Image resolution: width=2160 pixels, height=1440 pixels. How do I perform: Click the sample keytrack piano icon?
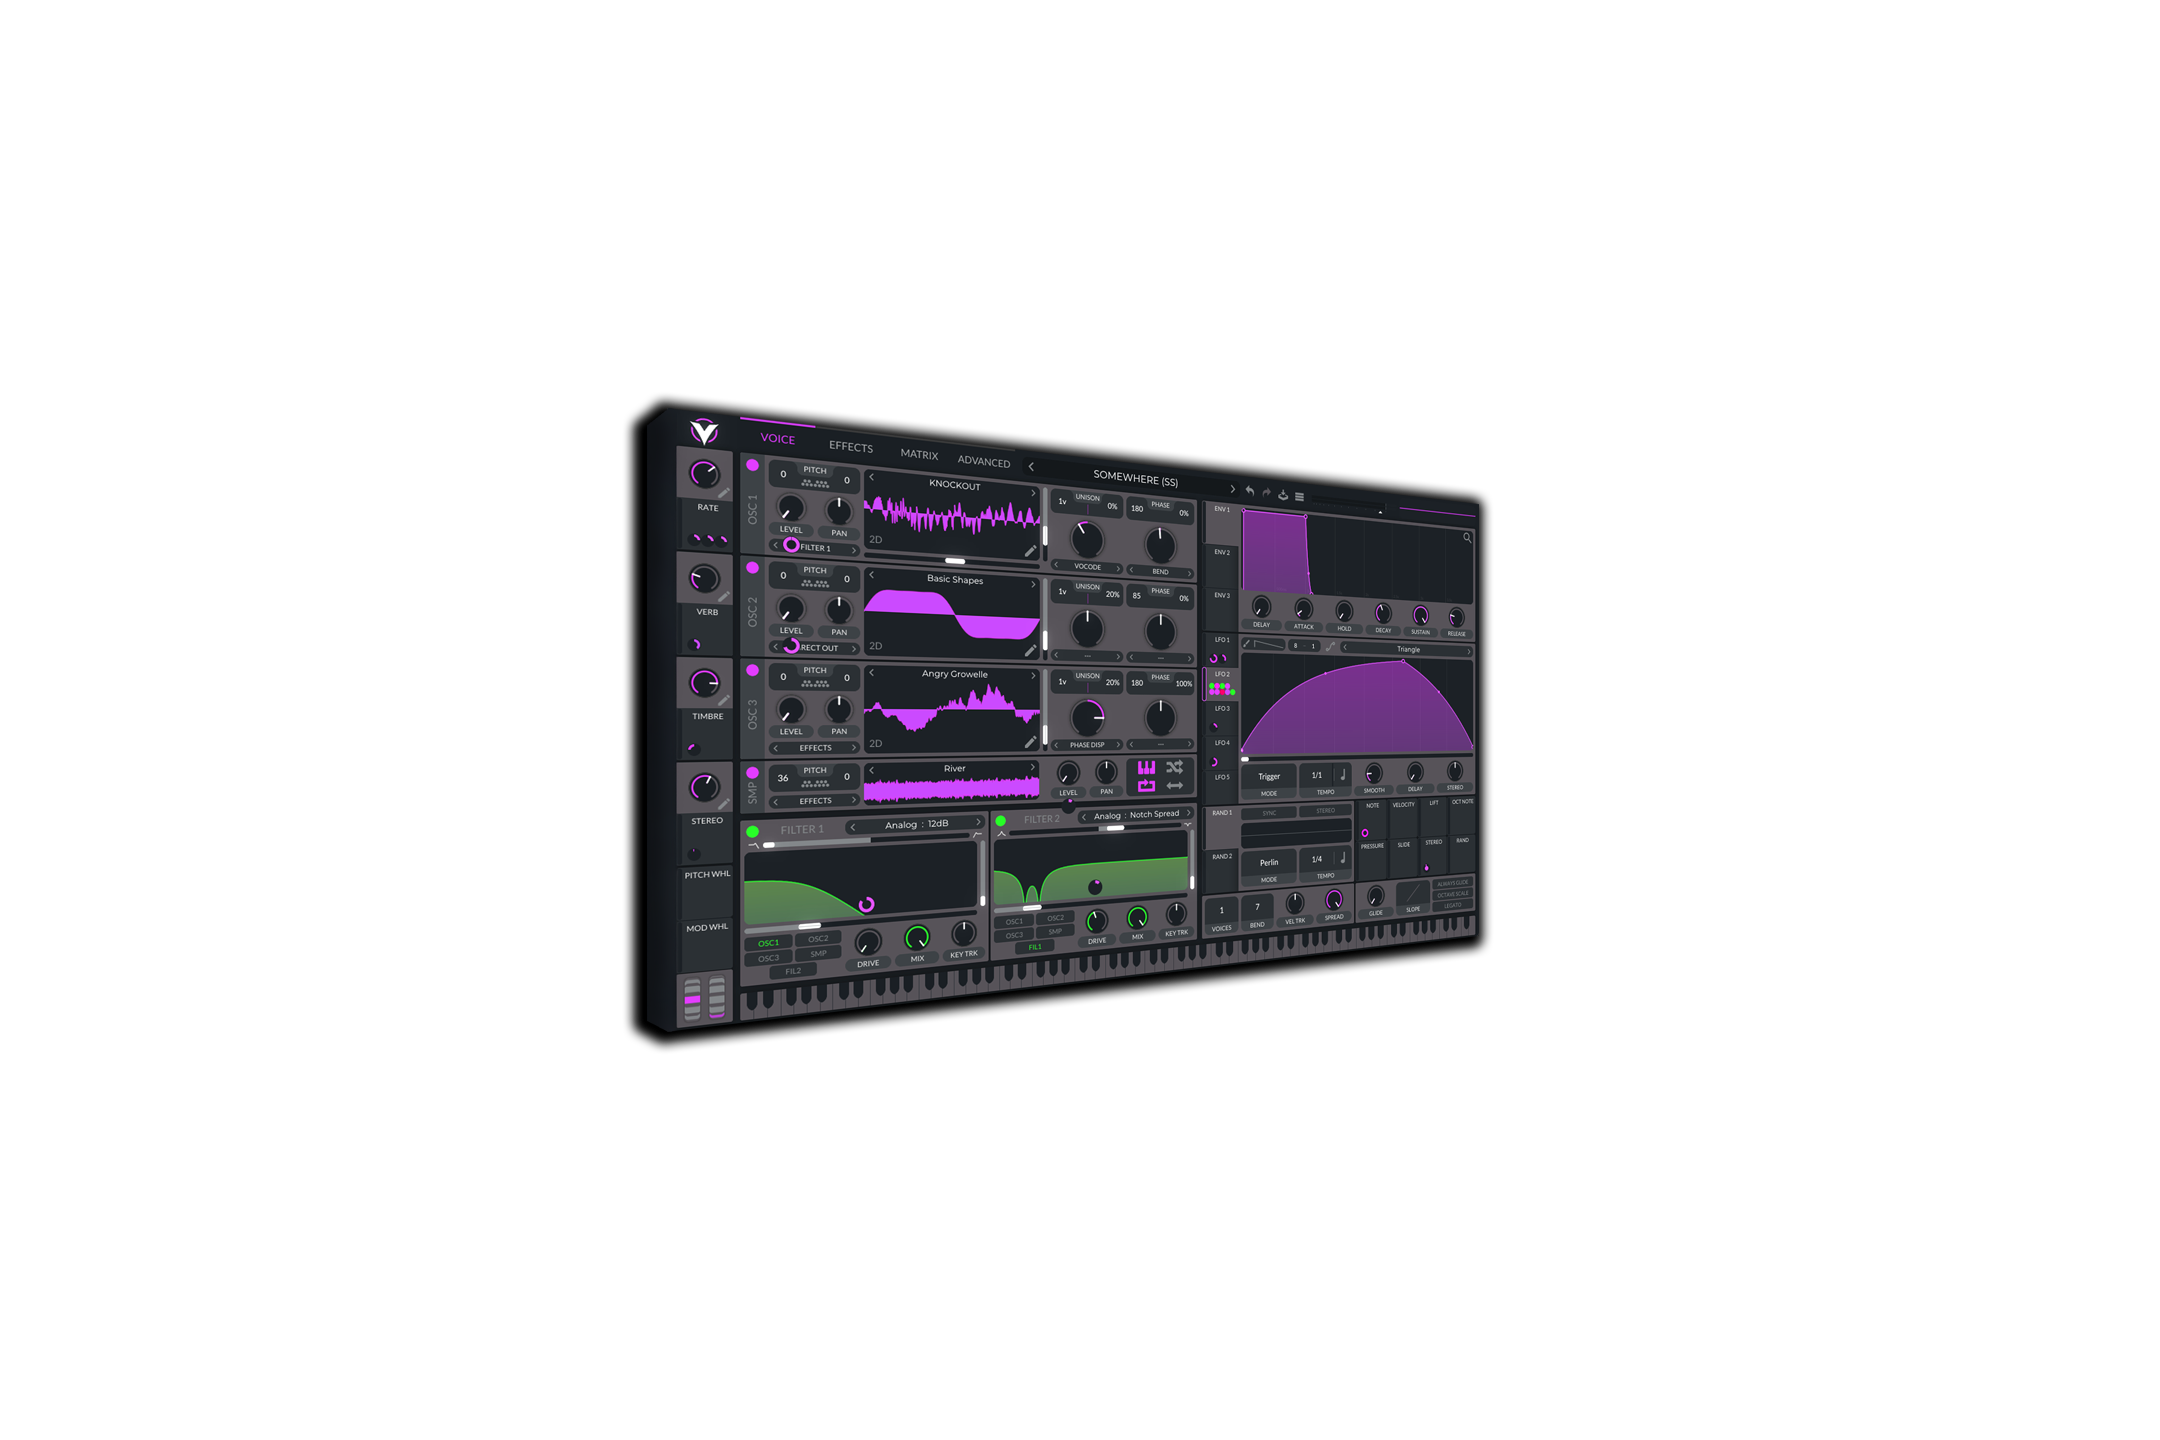click(x=1146, y=767)
